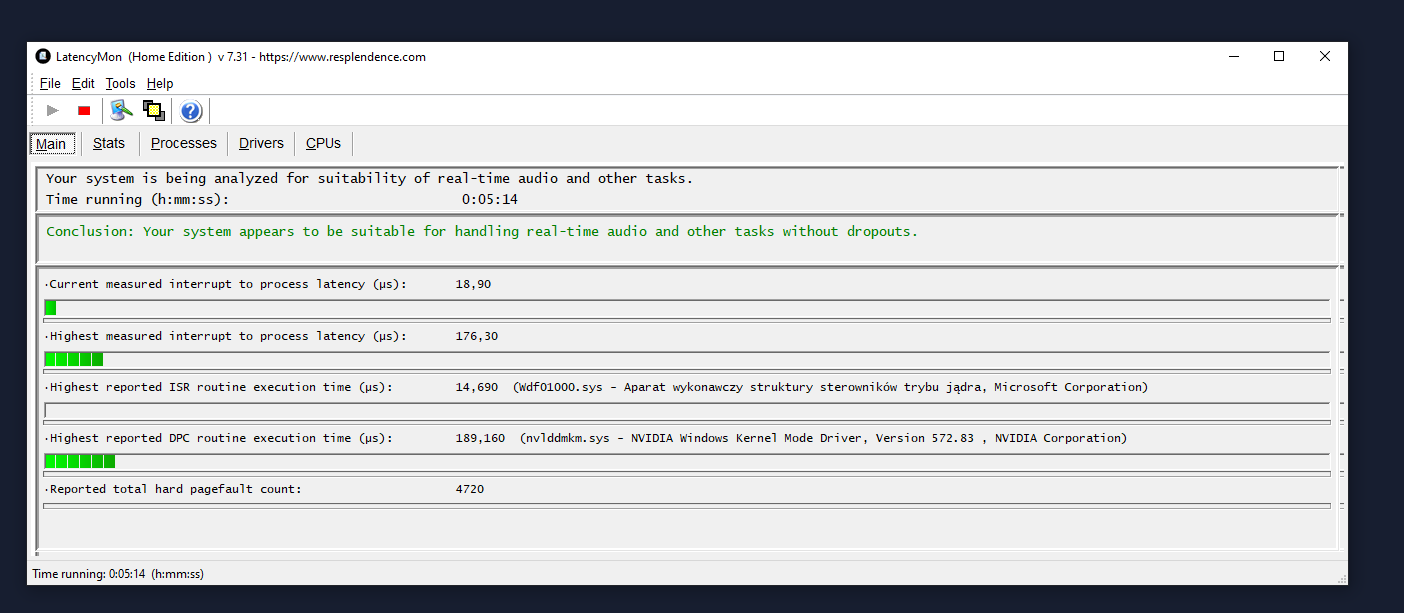Open the Help menu
1404x613 pixels.
tap(160, 84)
